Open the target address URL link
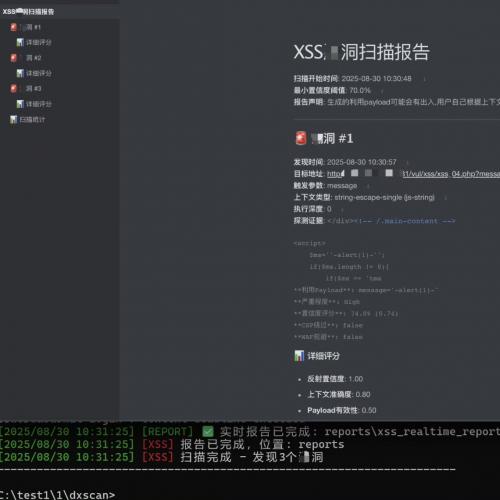 tap(413, 174)
